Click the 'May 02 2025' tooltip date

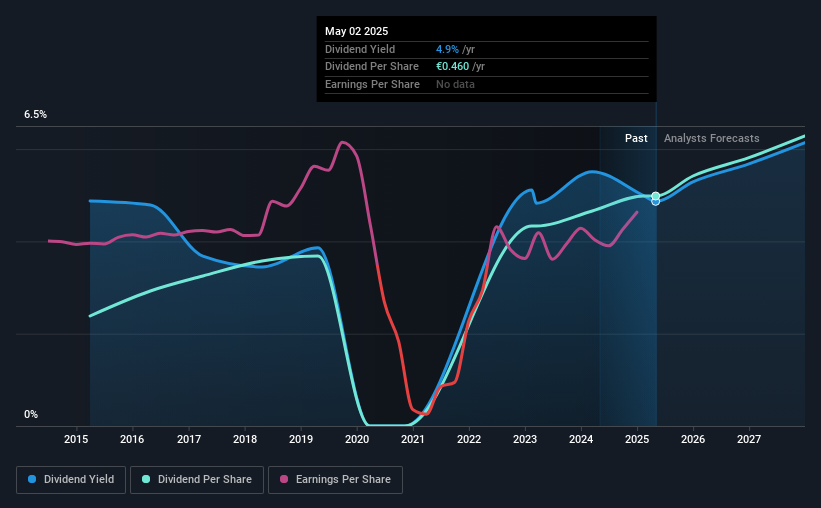[357, 31]
